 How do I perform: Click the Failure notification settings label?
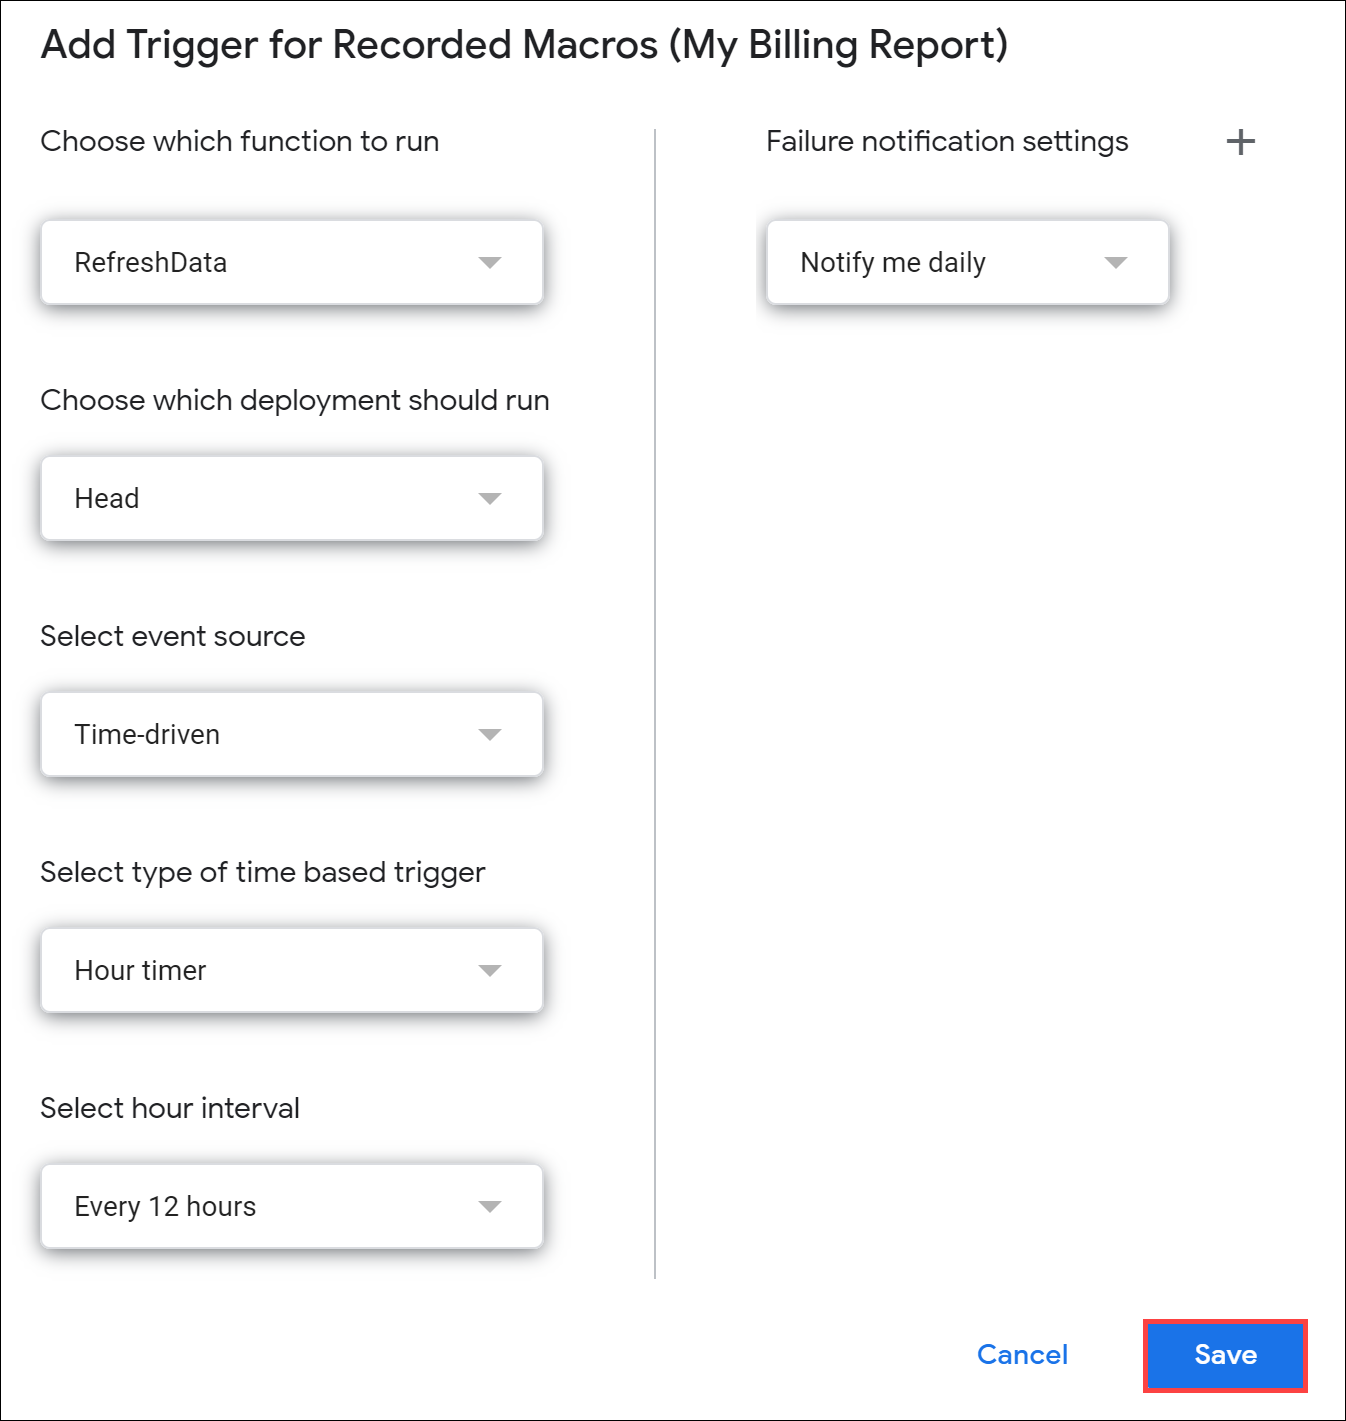947,142
